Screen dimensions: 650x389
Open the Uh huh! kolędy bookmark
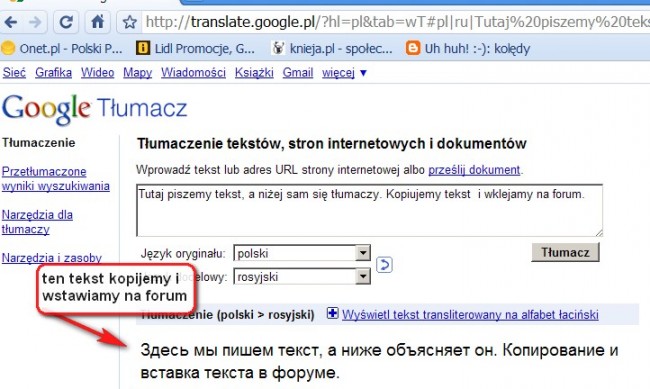point(468,49)
